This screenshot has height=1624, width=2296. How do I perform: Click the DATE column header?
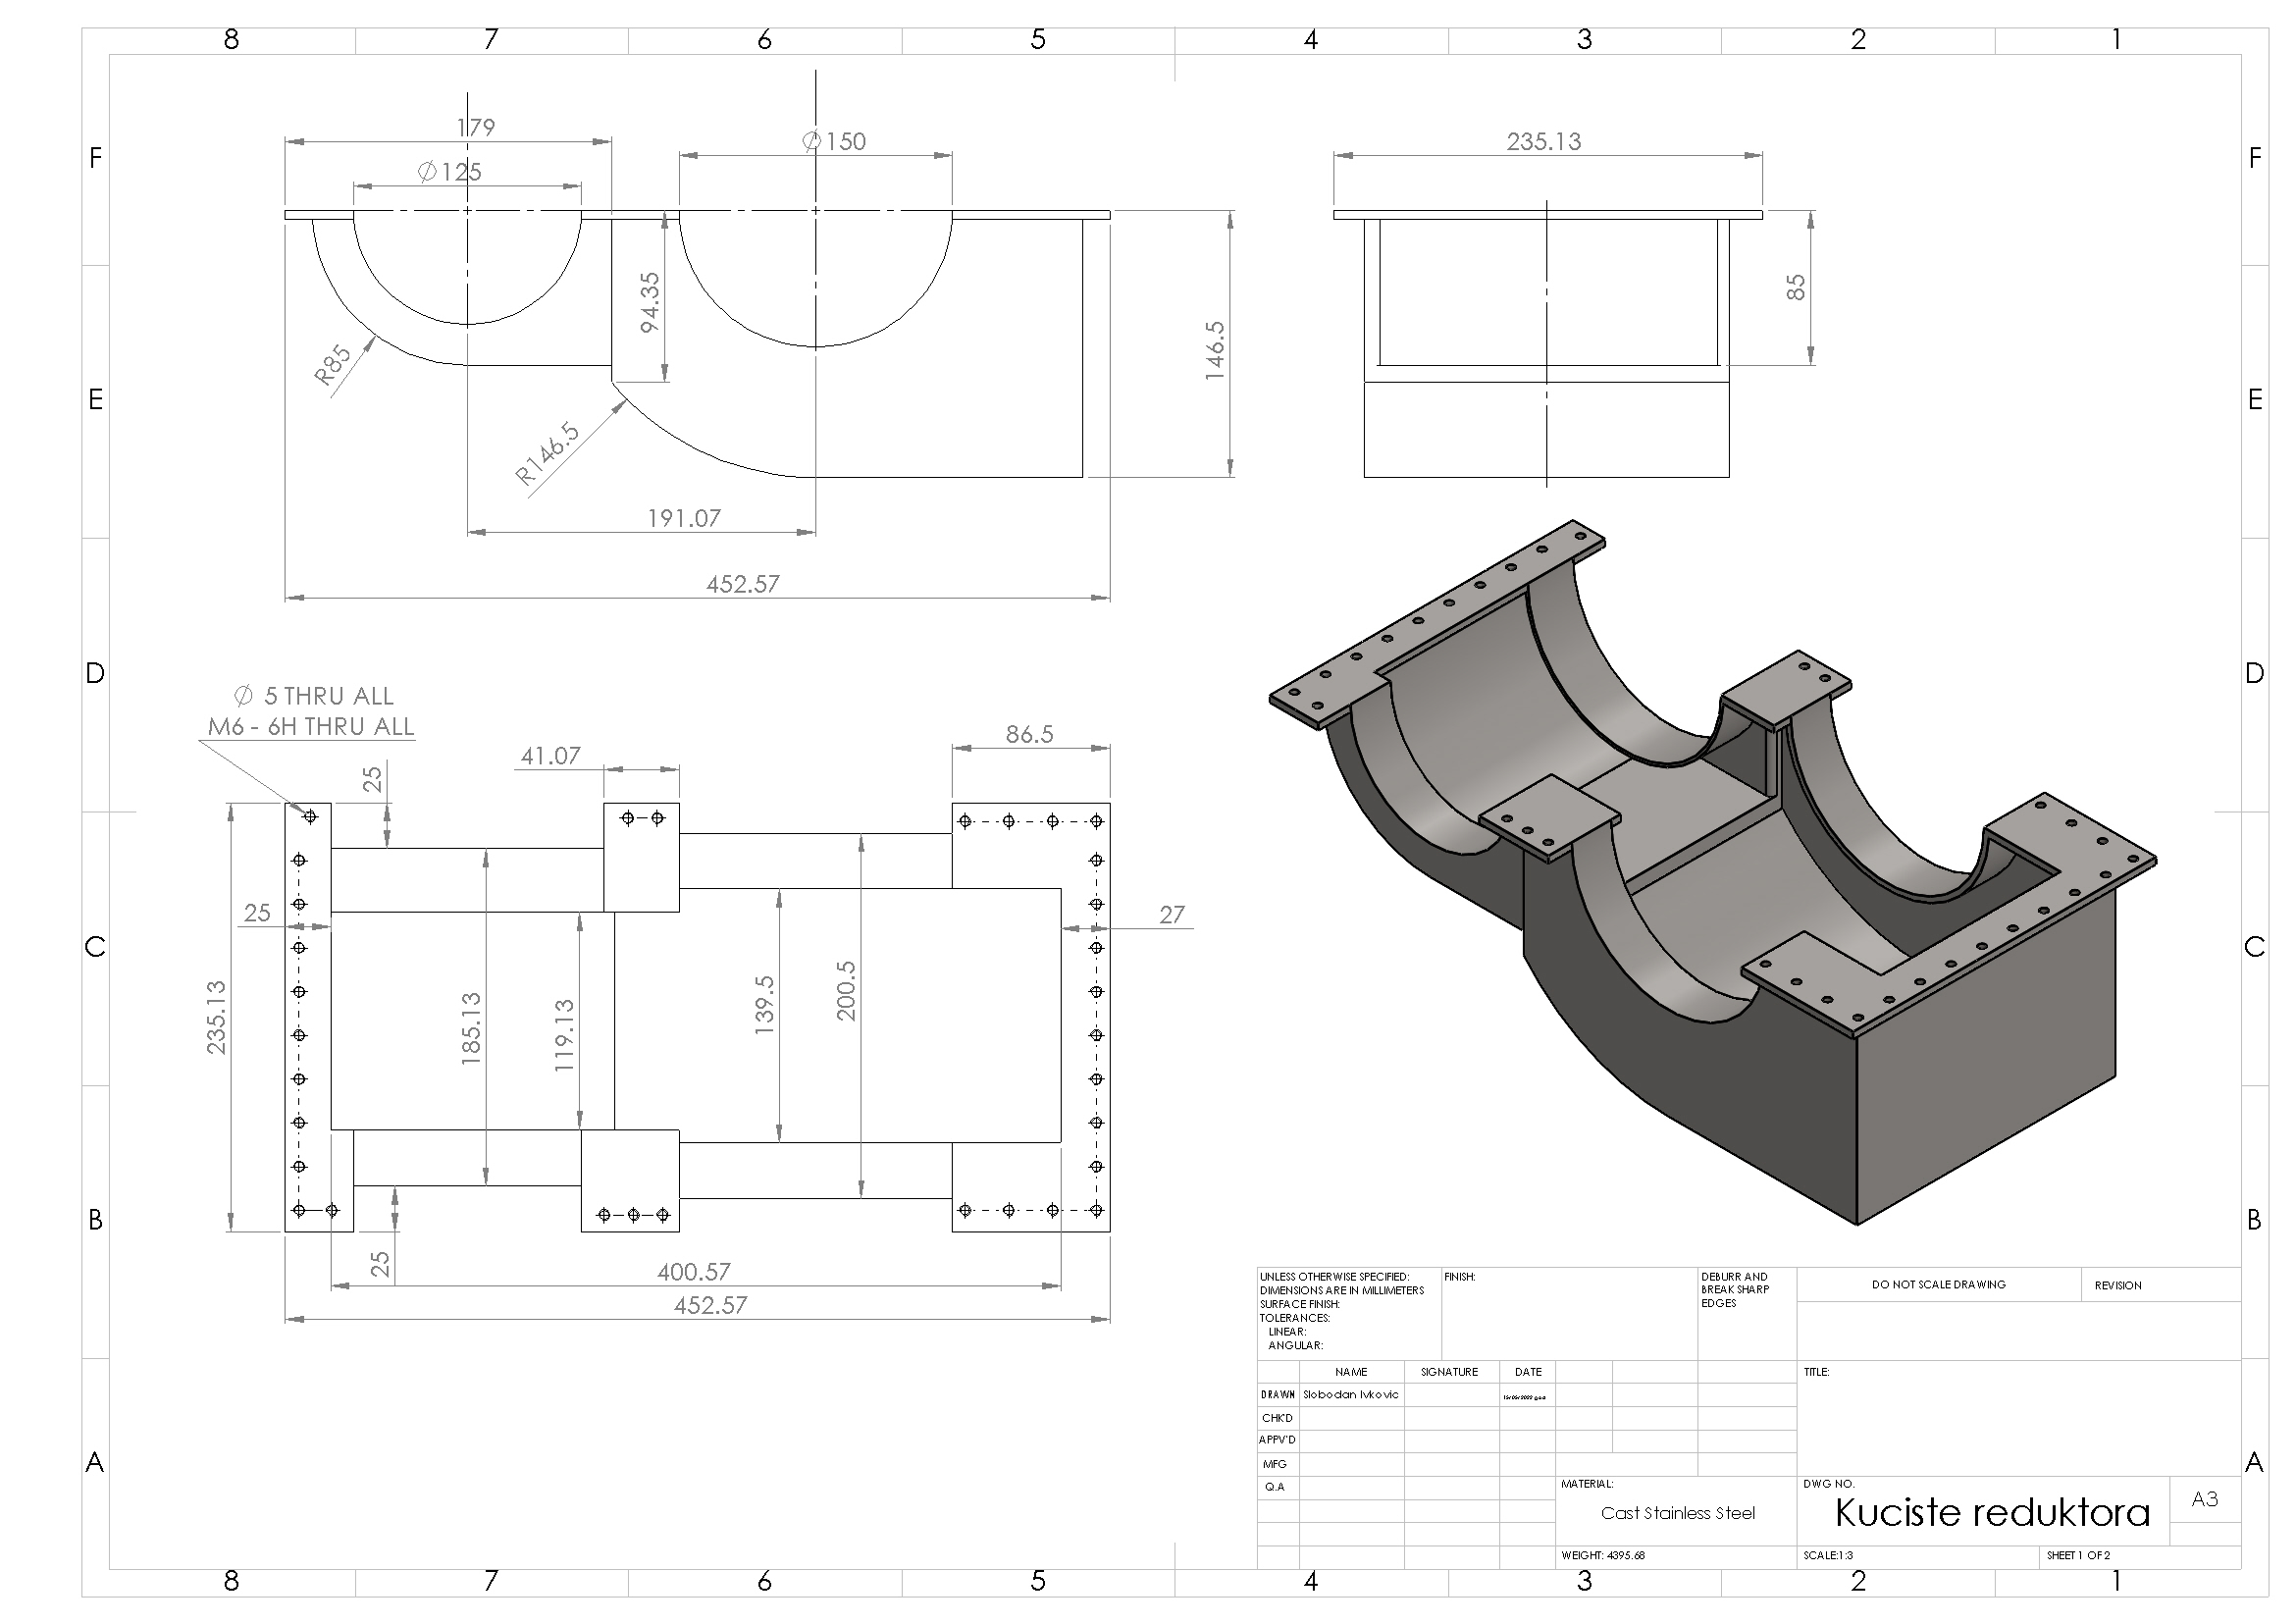(x=1528, y=1372)
